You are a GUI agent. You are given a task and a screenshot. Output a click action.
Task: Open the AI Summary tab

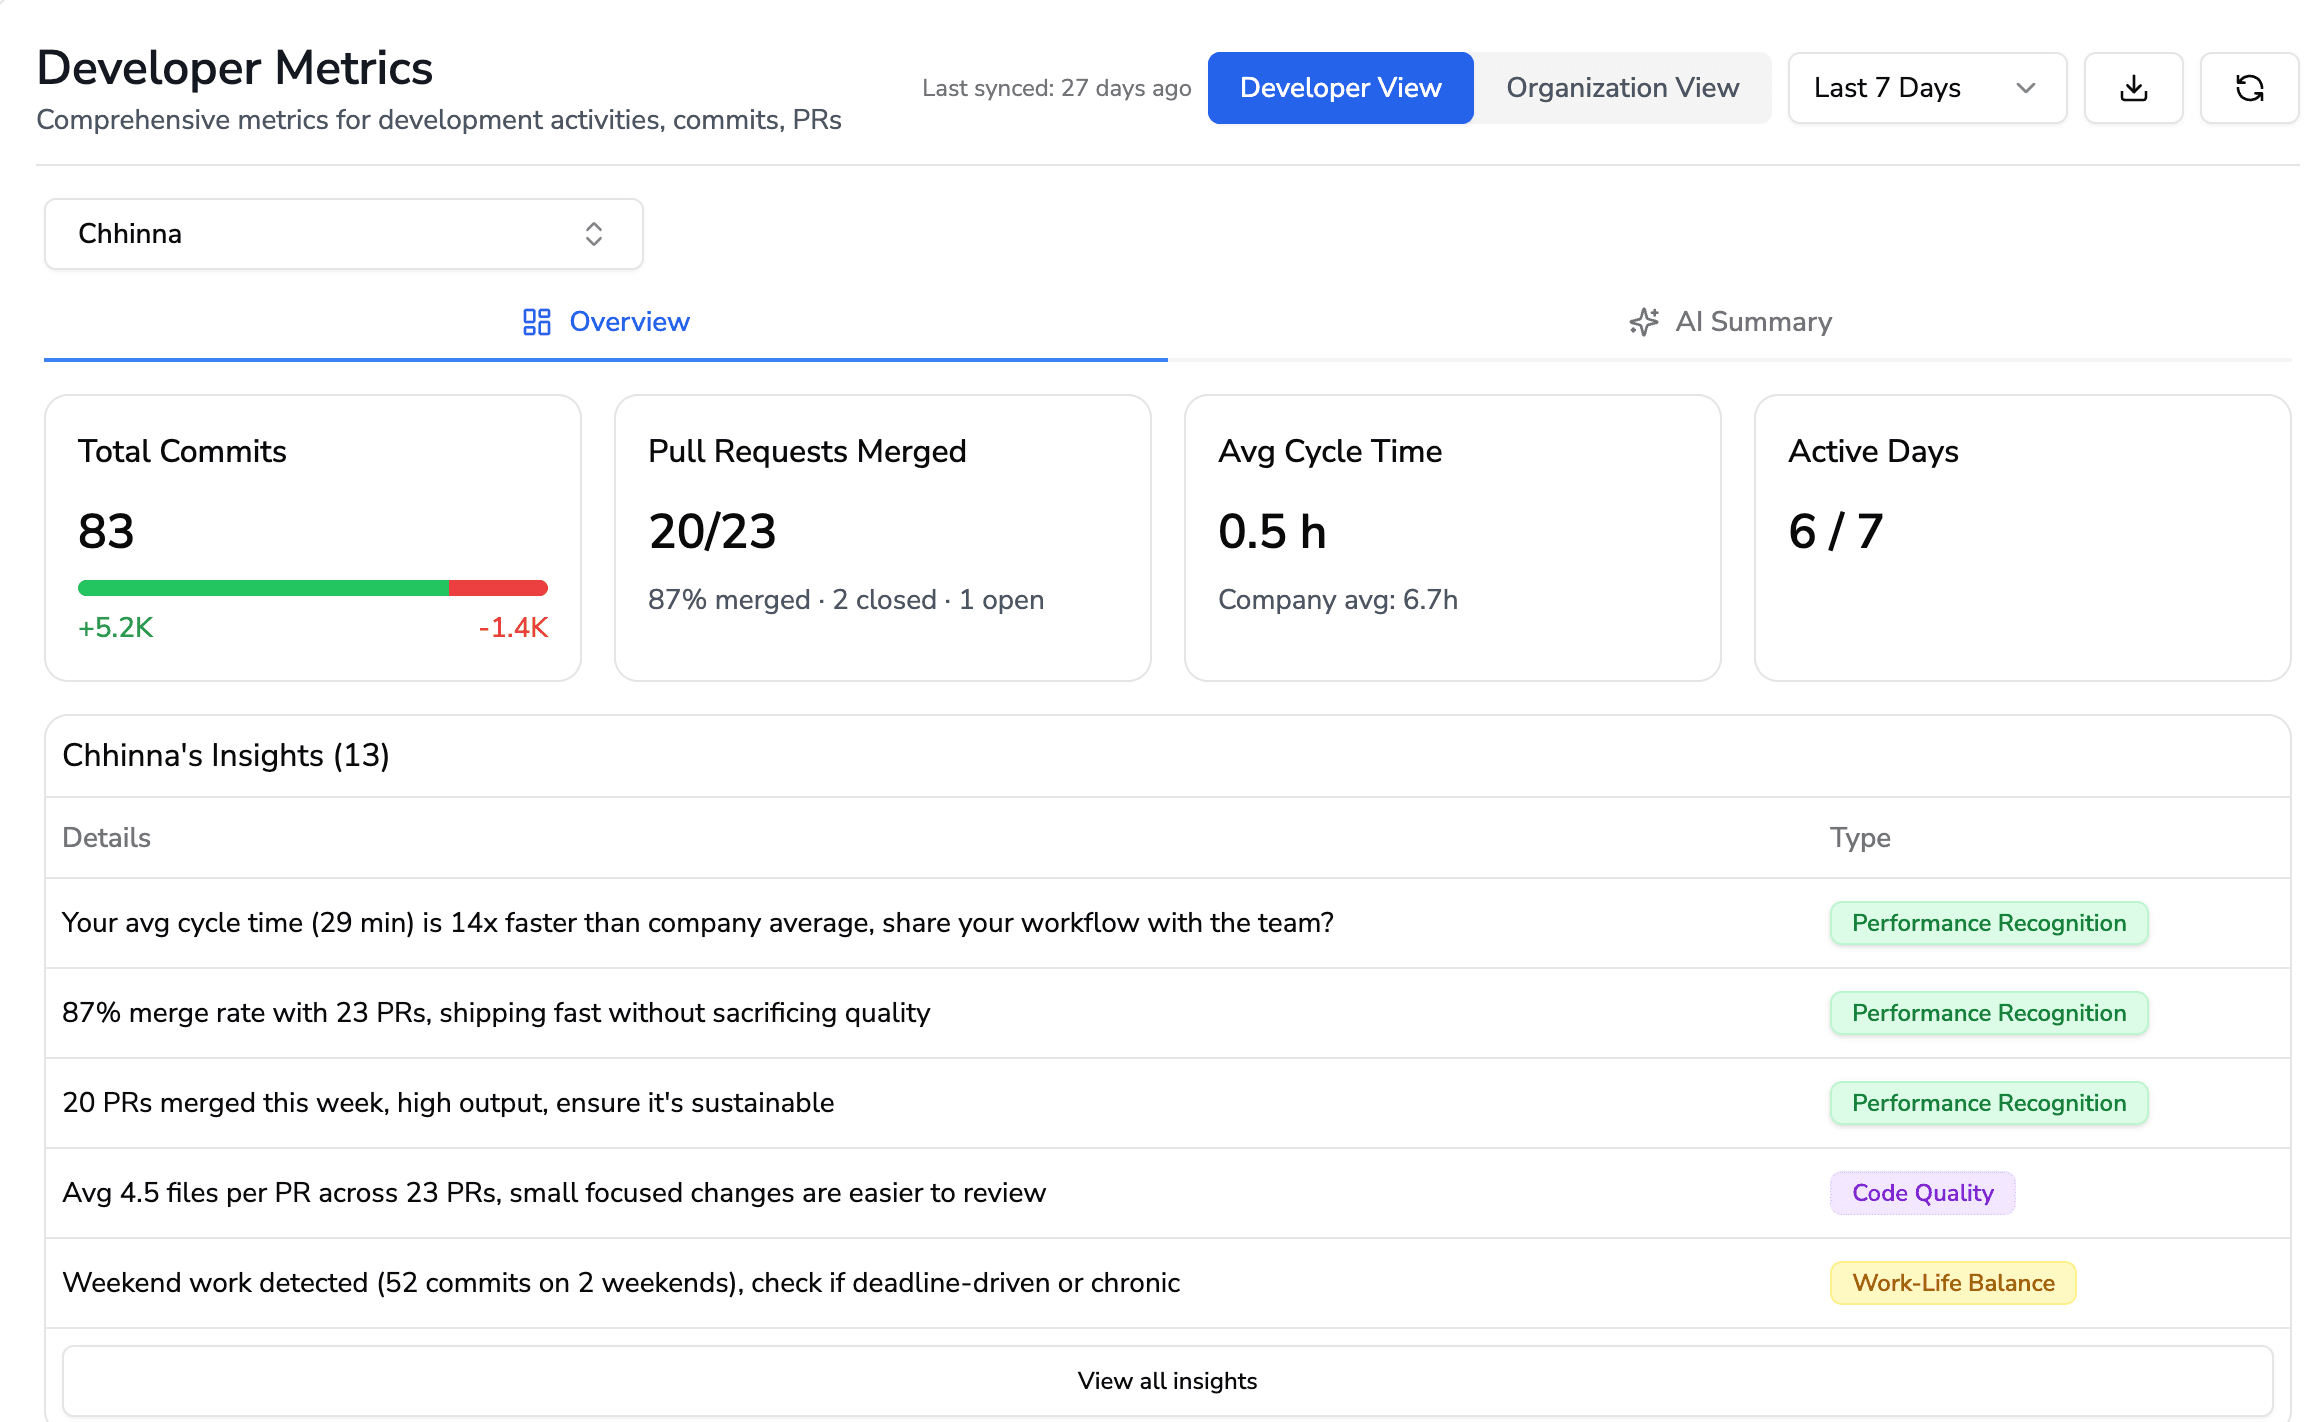tap(1730, 322)
